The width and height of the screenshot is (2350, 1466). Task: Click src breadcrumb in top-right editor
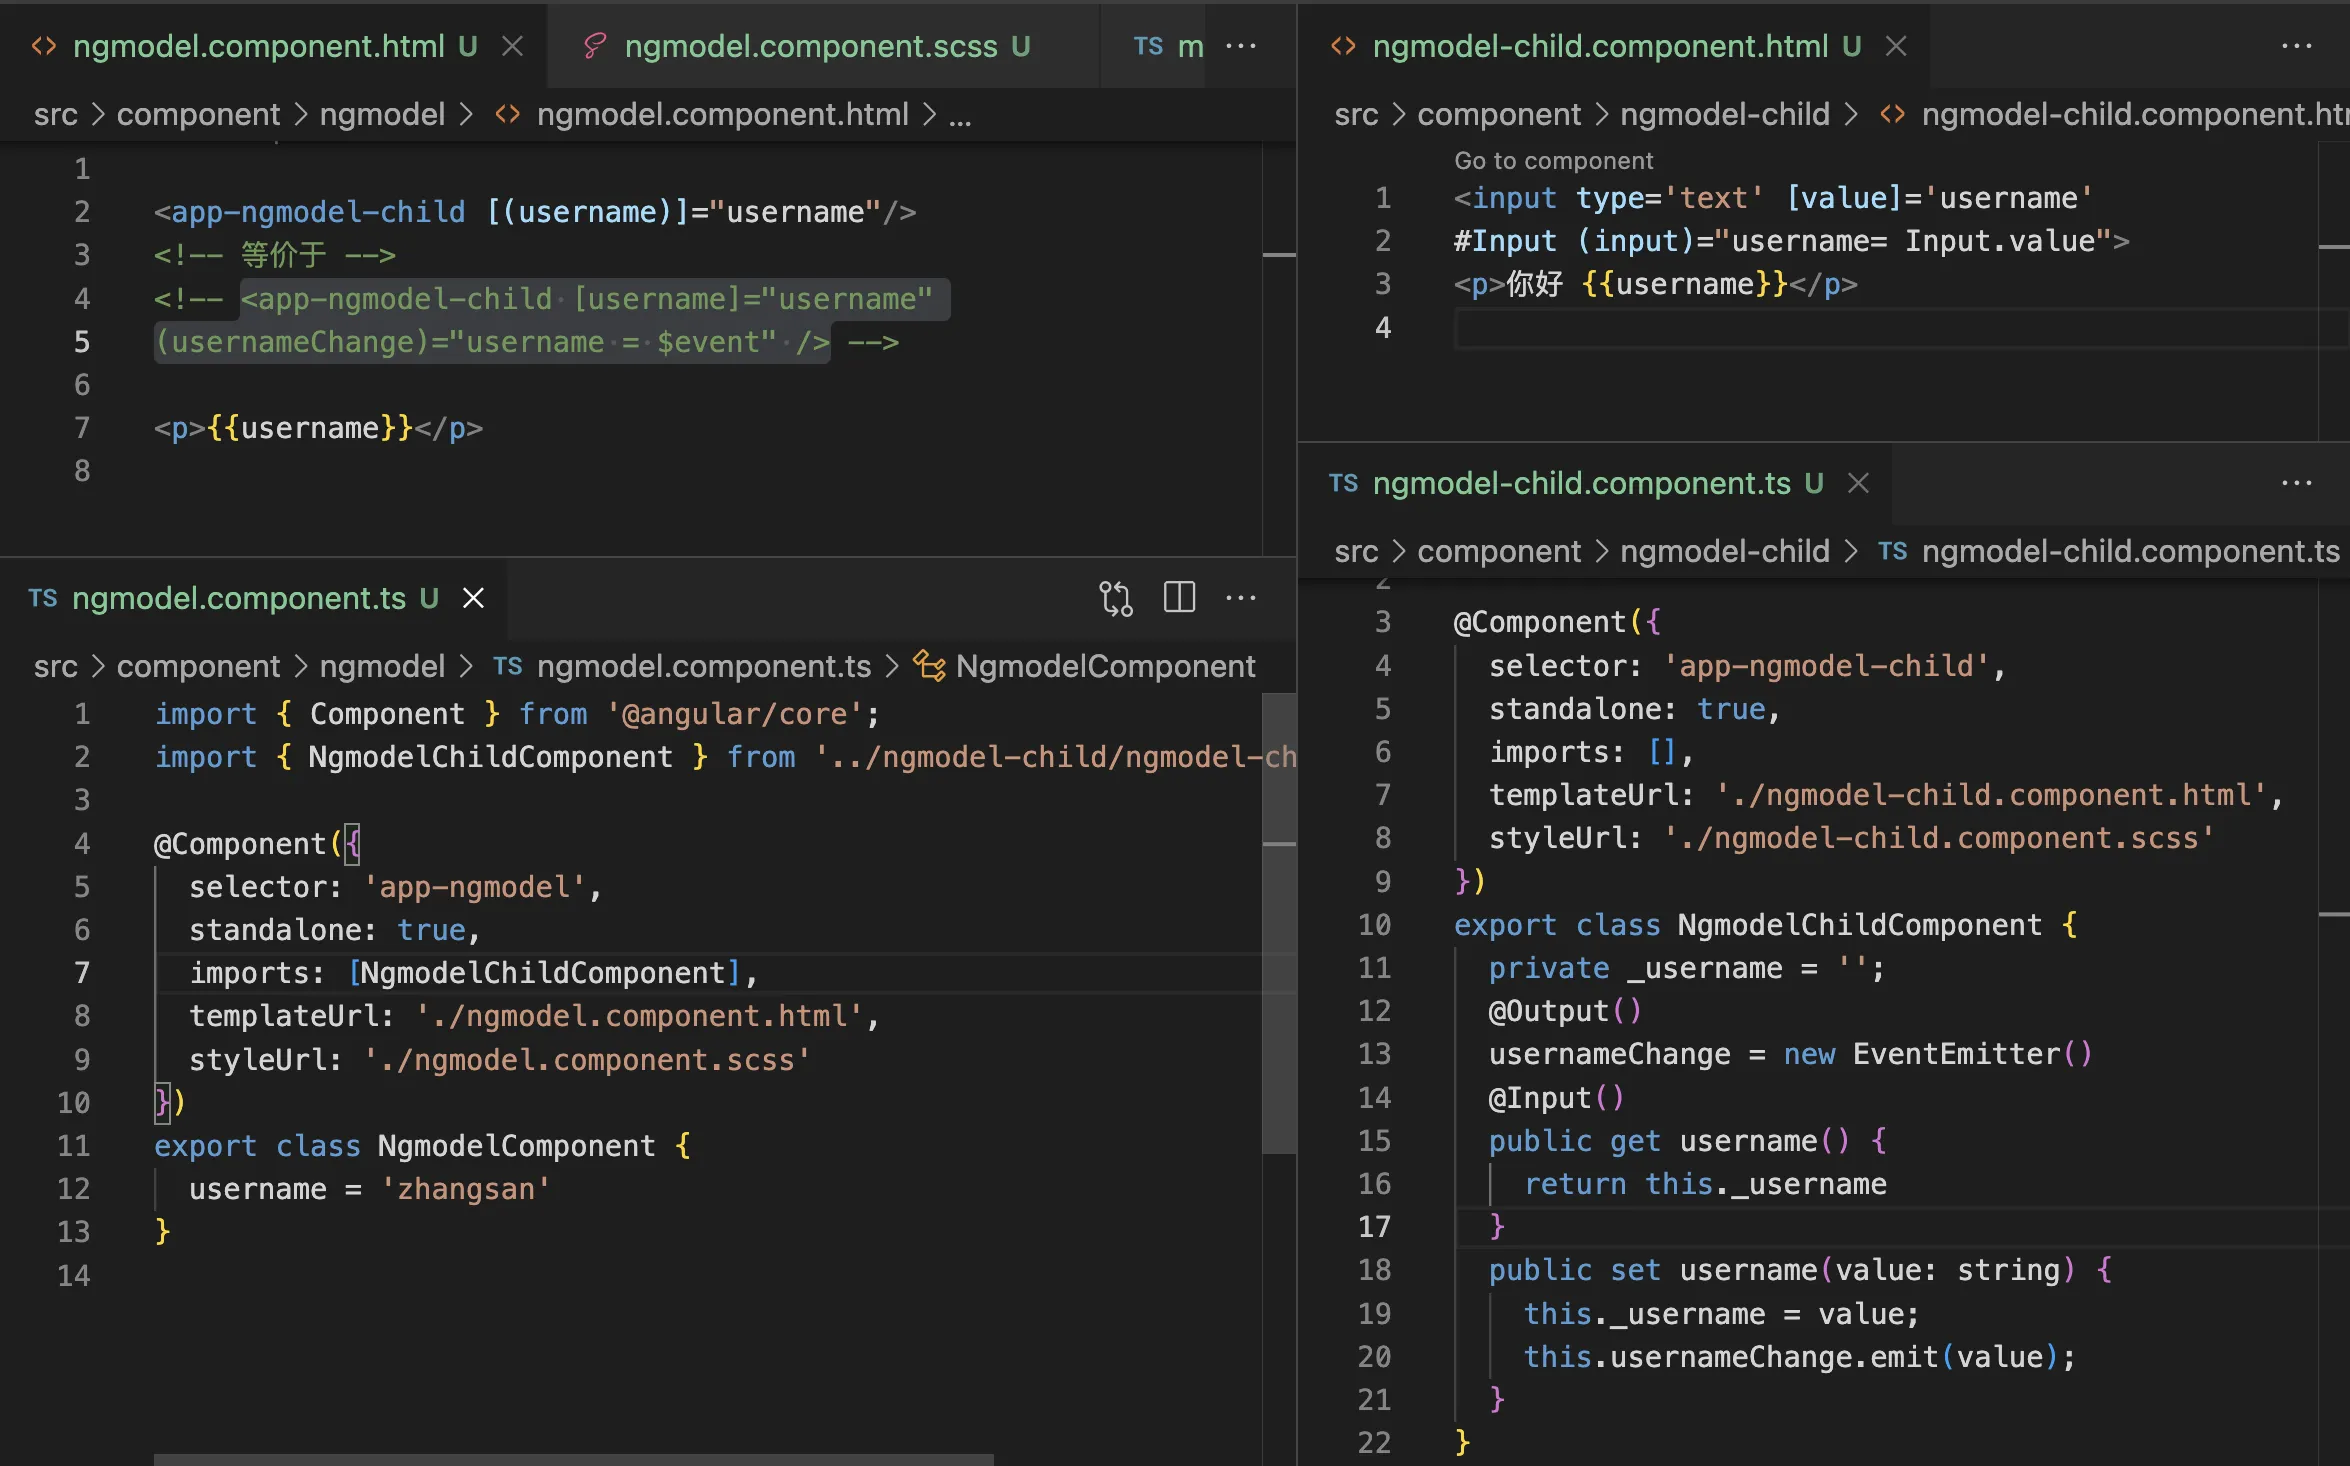[x=1356, y=114]
